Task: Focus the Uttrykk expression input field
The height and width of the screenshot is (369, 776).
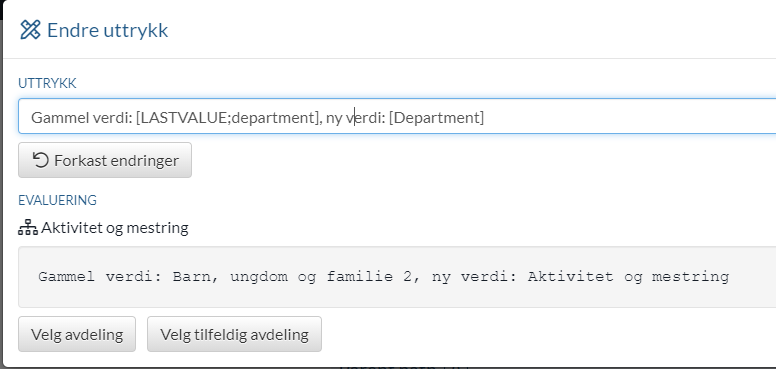Action: tap(397, 116)
